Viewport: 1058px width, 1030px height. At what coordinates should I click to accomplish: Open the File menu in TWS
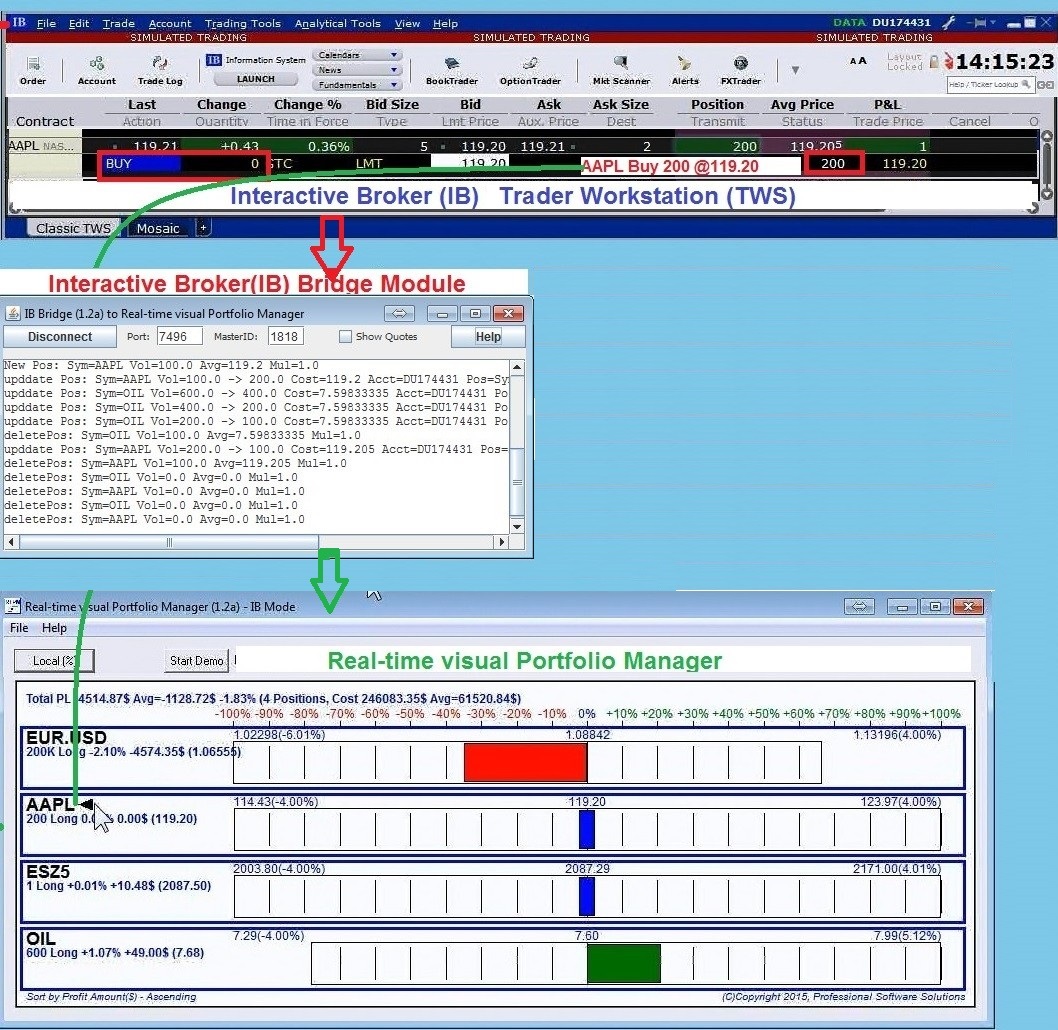click(x=46, y=23)
